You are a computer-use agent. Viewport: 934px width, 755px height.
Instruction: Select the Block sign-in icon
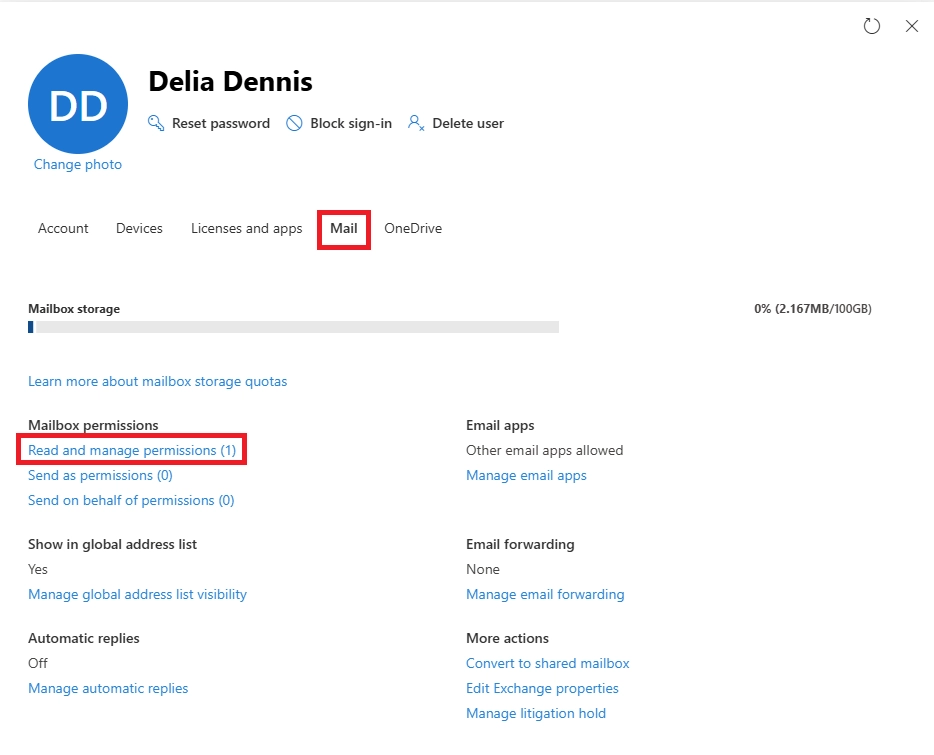pos(295,123)
